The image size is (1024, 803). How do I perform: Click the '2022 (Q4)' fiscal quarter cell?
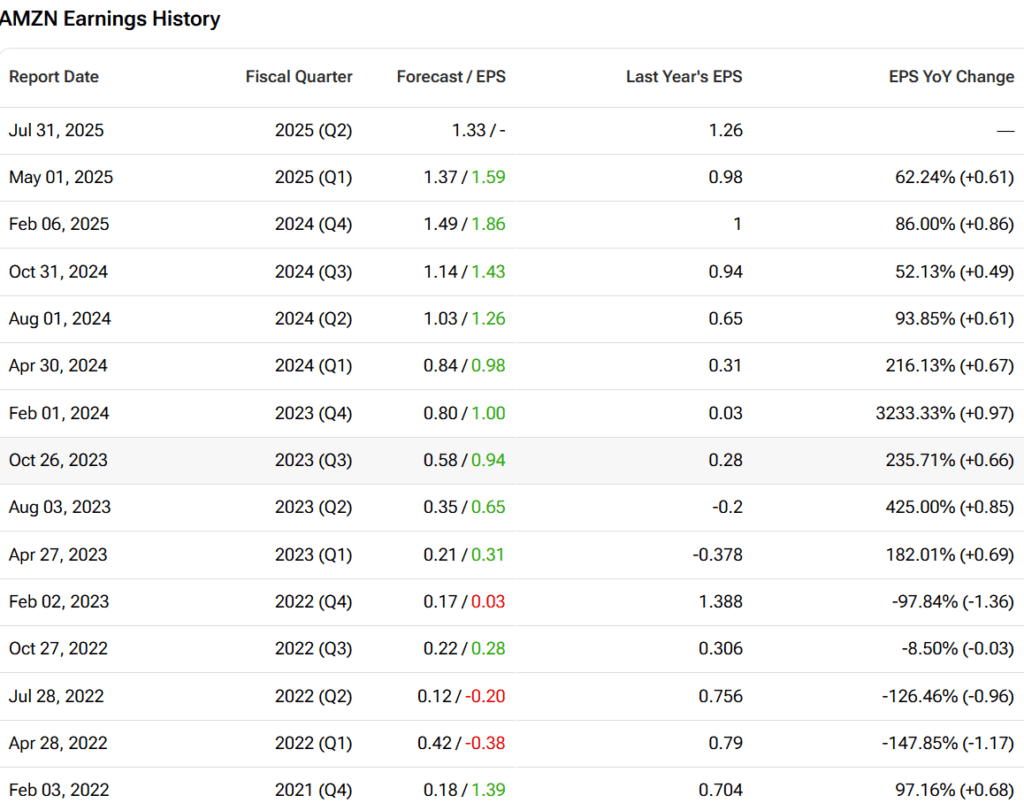[313, 602]
